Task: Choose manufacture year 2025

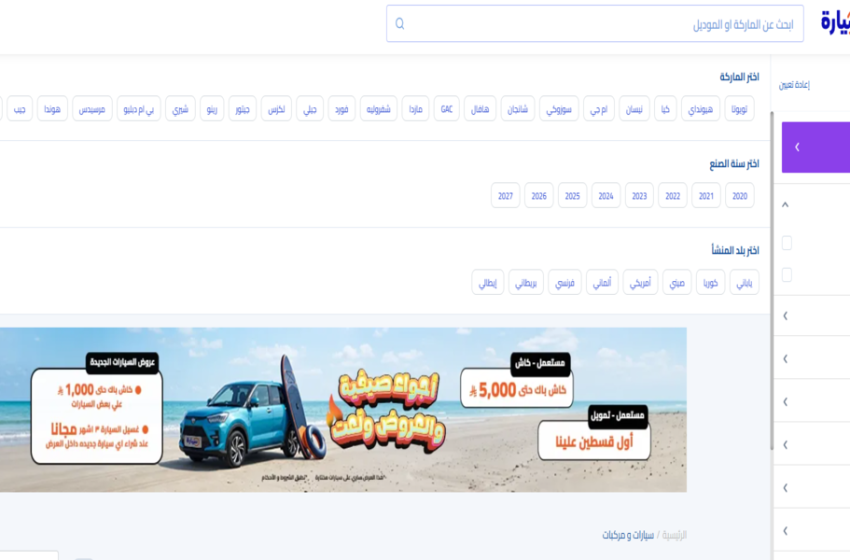Action: (x=572, y=196)
